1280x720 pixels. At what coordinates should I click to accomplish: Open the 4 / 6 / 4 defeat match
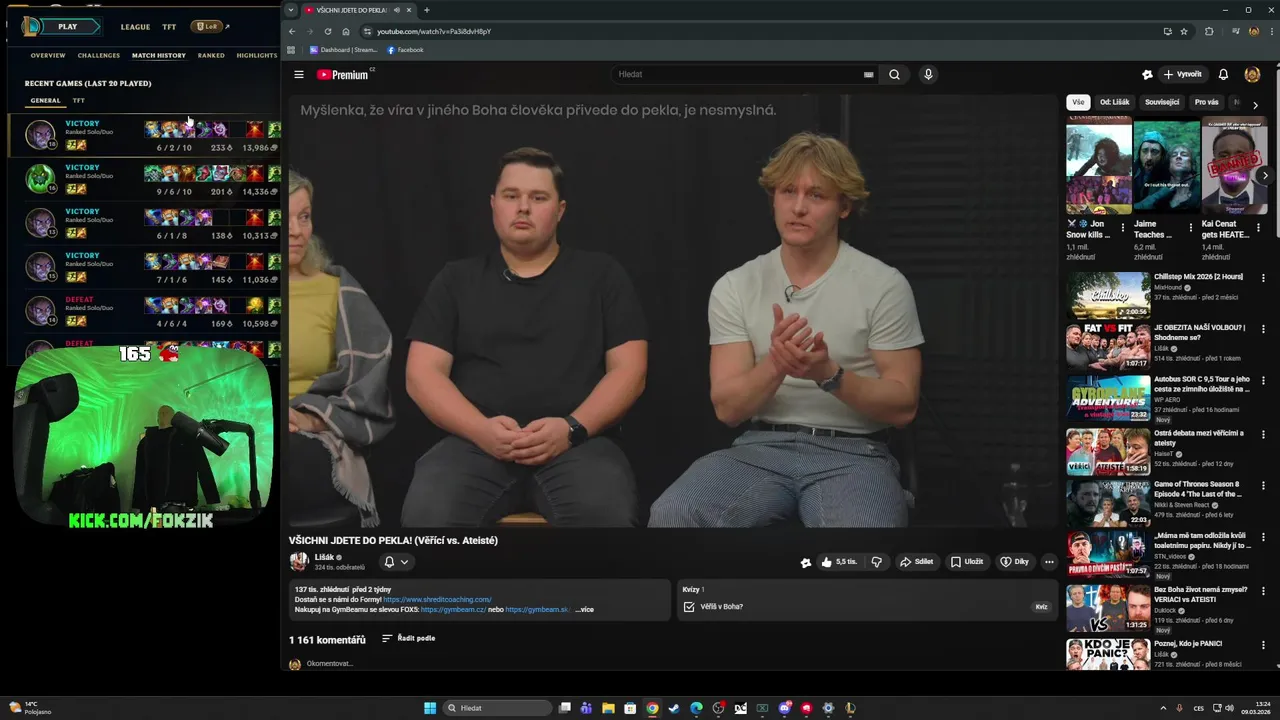click(145, 311)
